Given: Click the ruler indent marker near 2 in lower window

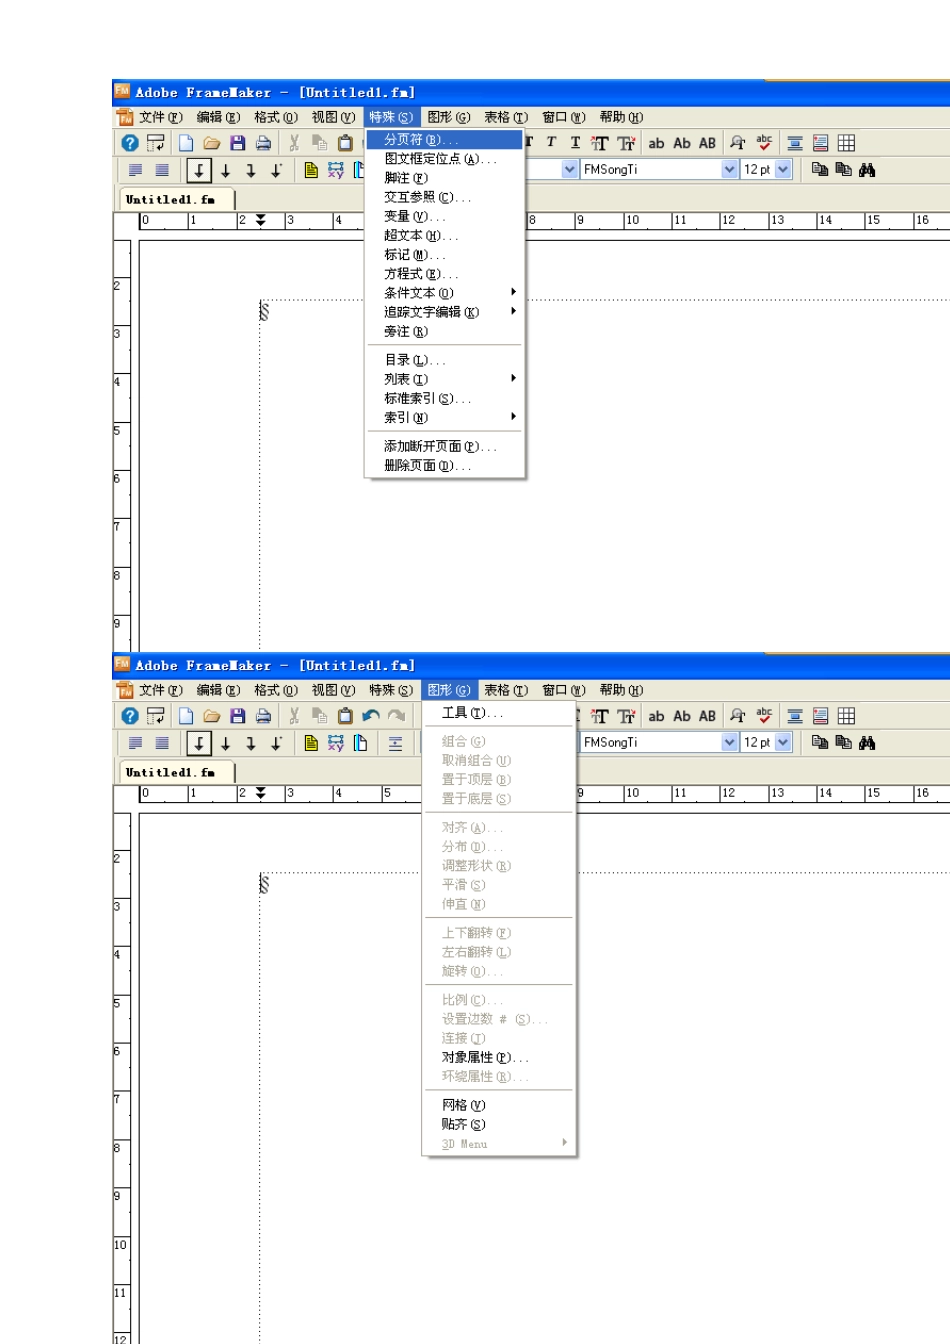Looking at the screenshot, I should click(x=260, y=793).
